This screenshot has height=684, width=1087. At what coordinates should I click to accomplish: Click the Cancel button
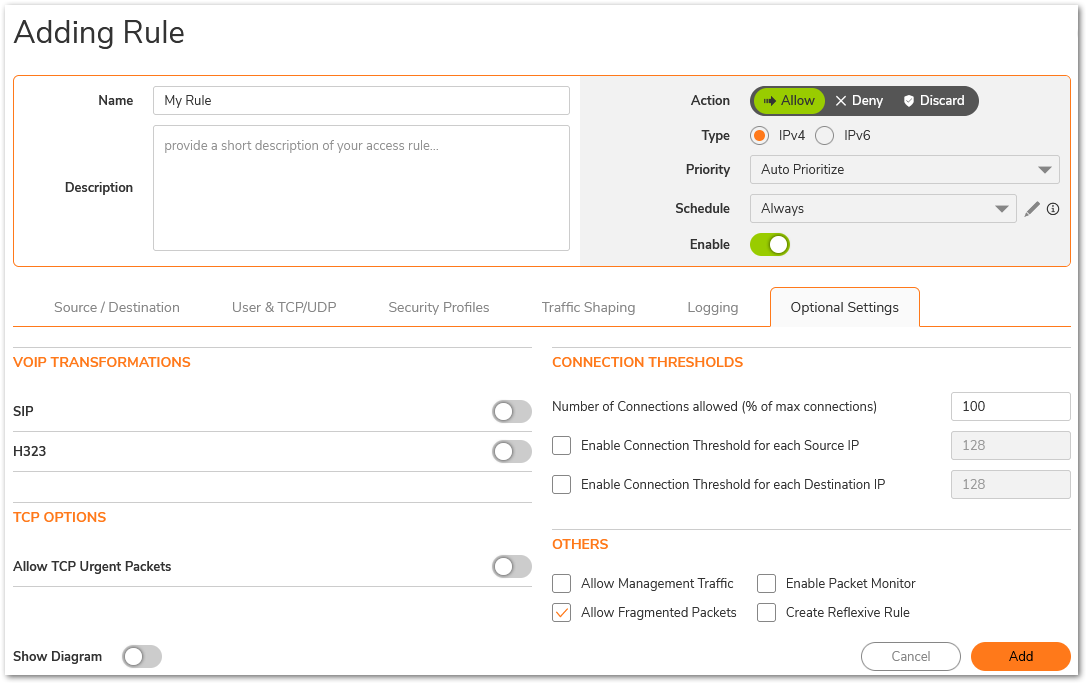(910, 656)
